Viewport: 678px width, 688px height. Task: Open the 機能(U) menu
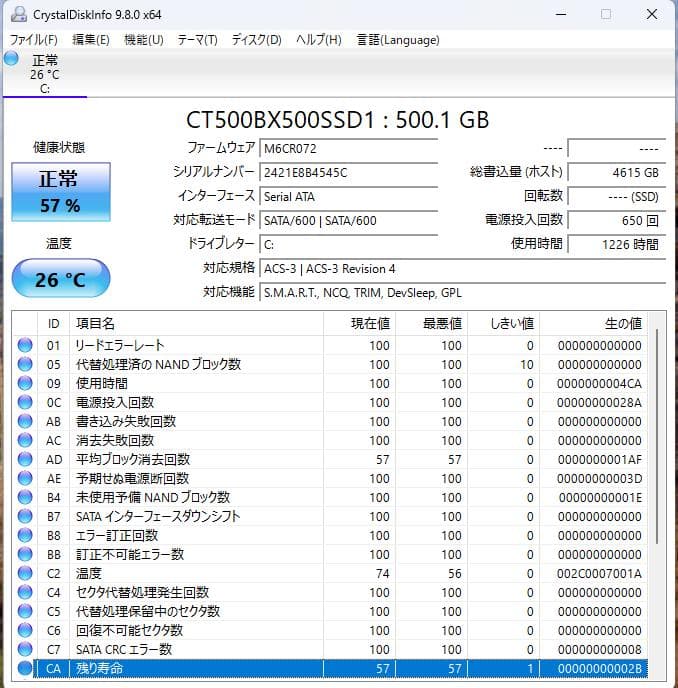[143, 40]
